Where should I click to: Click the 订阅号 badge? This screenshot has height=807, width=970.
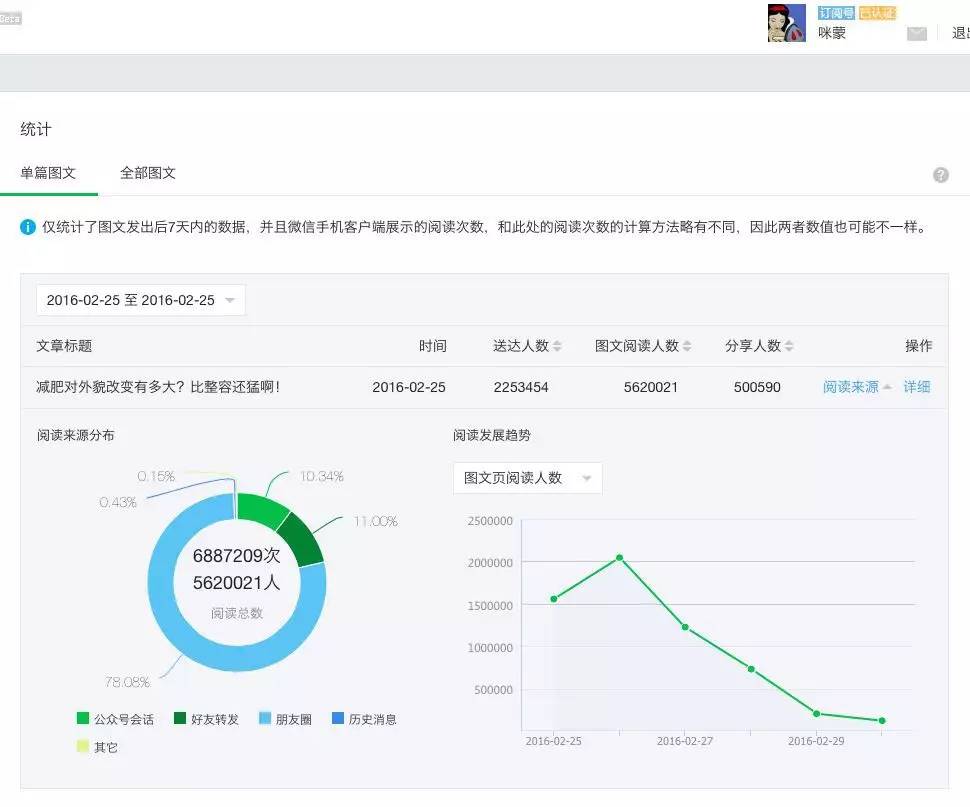(836, 13)
